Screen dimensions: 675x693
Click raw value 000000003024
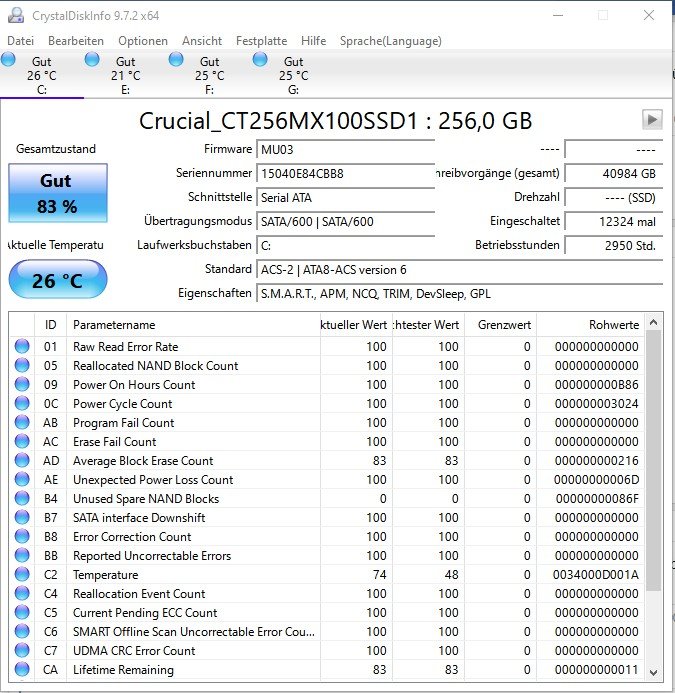(596, 404)
